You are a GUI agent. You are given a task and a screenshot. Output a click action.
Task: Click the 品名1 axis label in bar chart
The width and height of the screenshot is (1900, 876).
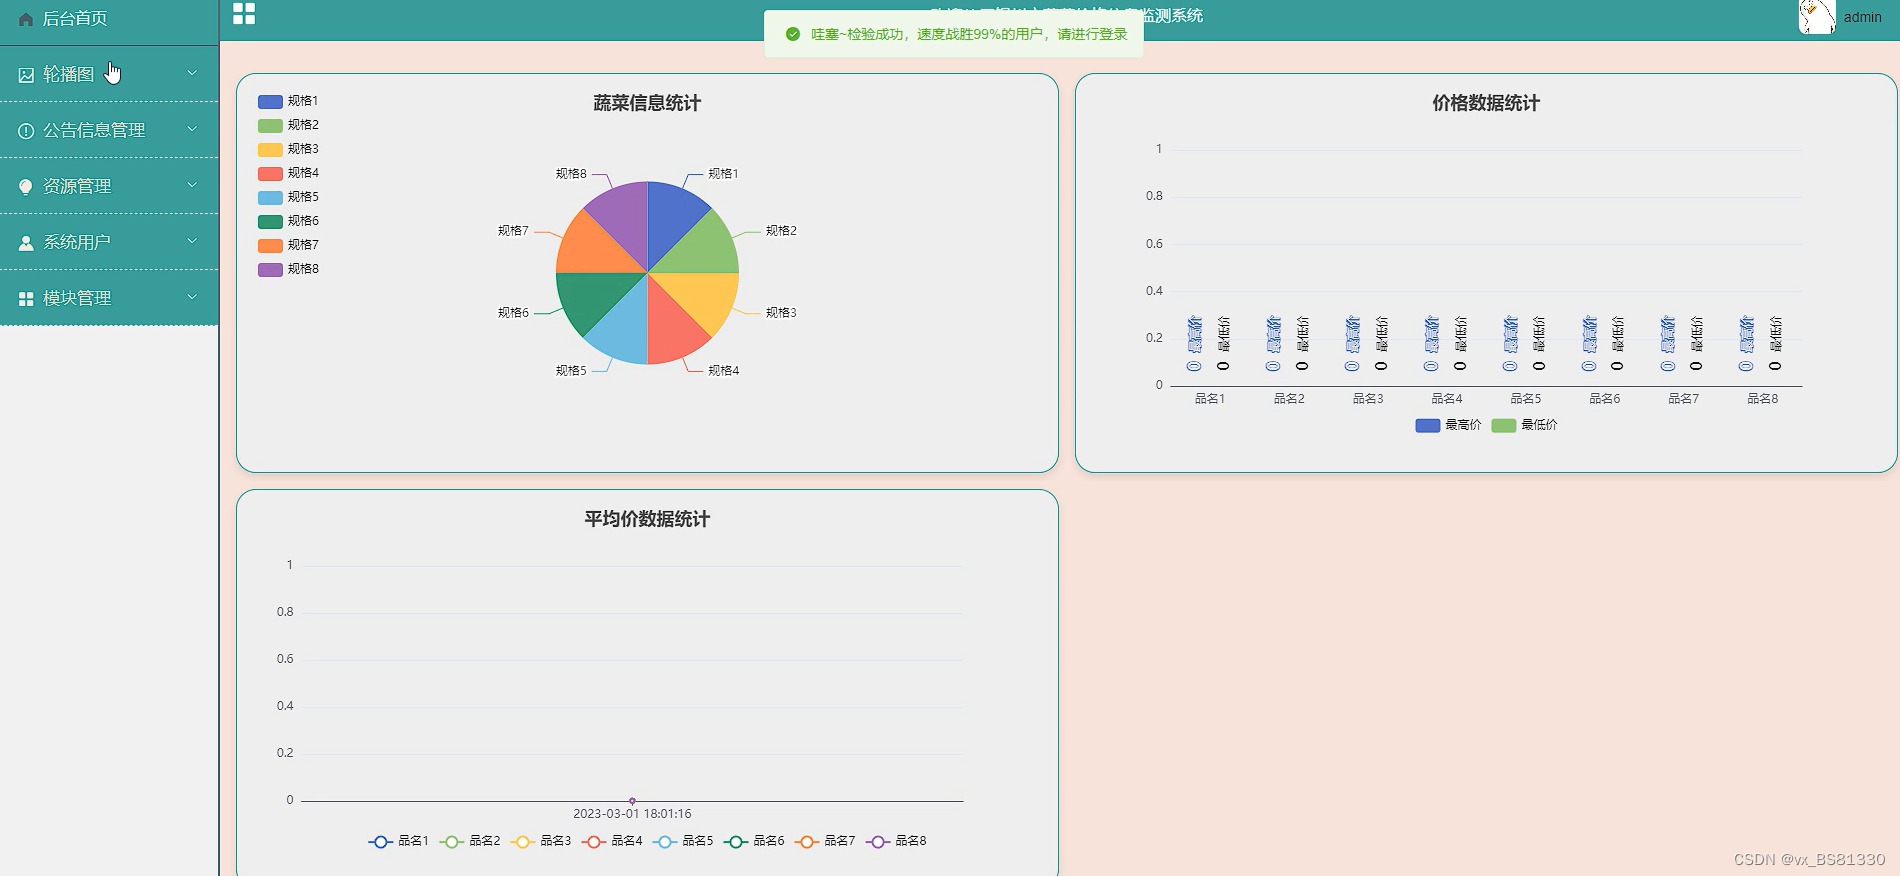point(1210,399)
